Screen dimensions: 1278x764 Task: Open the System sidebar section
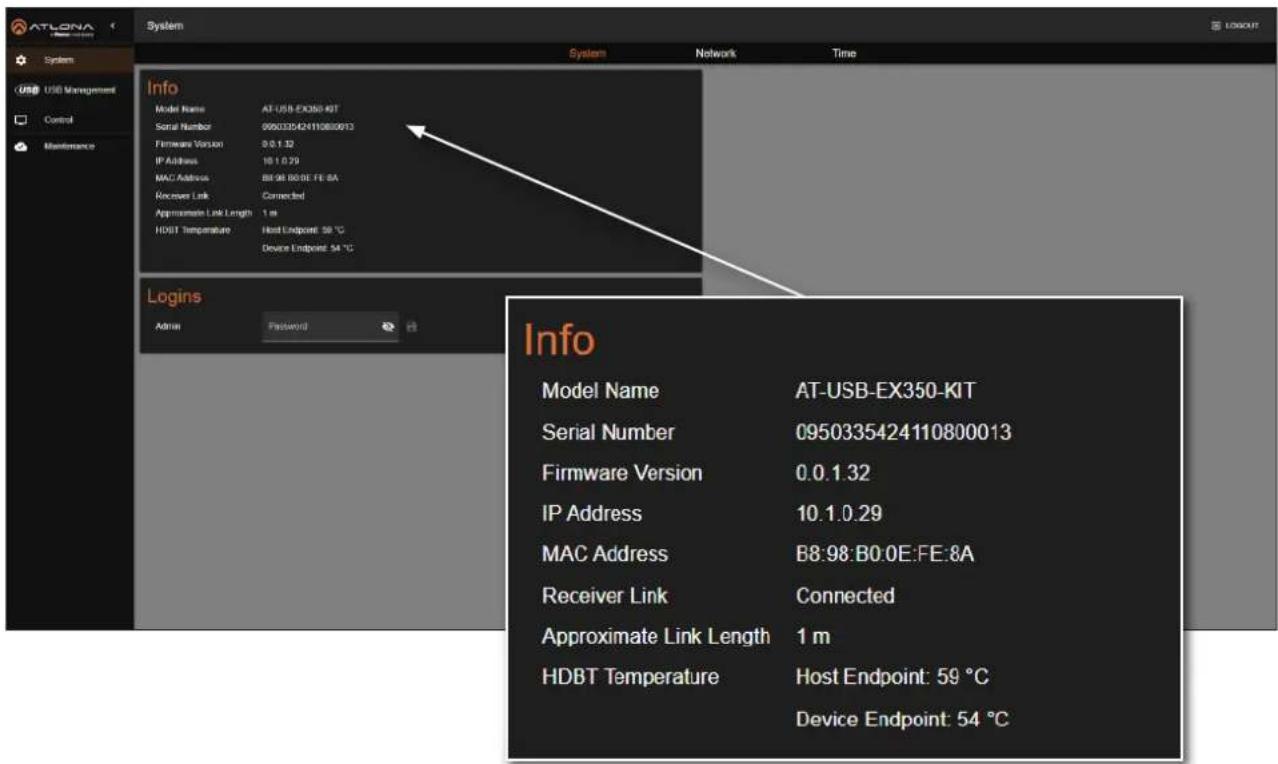pos(69,61)
